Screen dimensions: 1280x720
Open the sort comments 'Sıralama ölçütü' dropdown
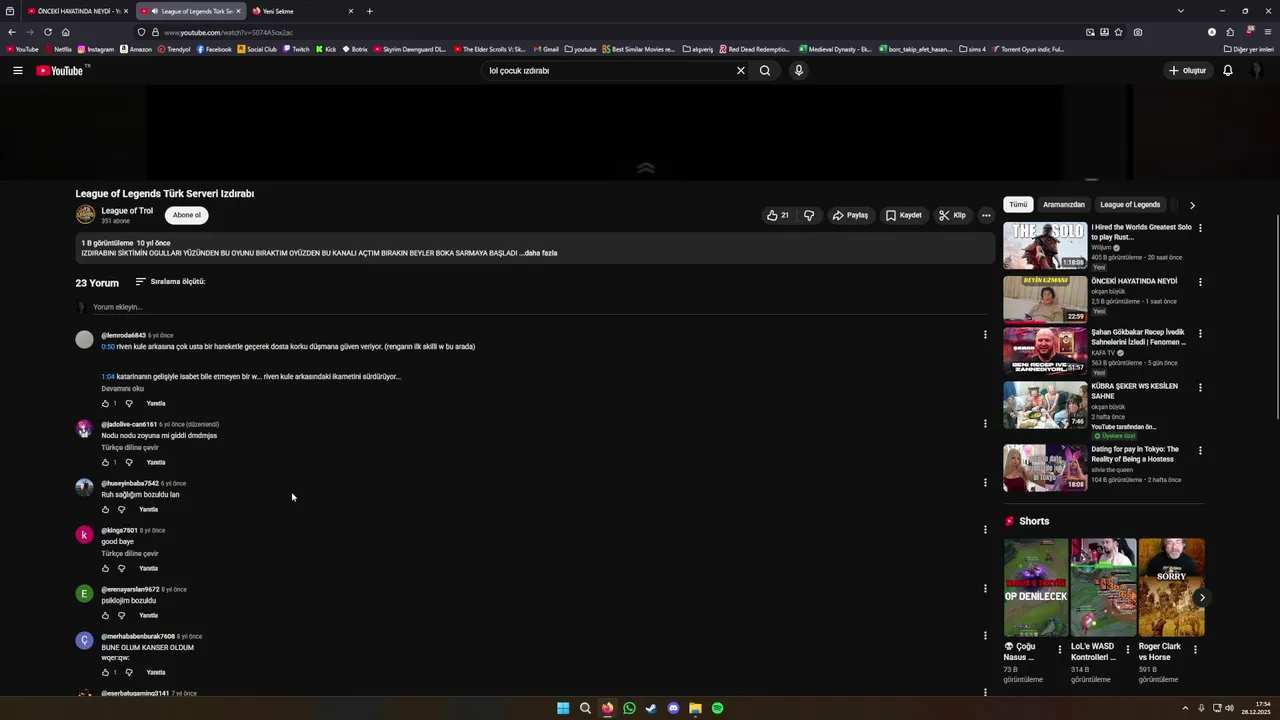(x=170, y=282)
